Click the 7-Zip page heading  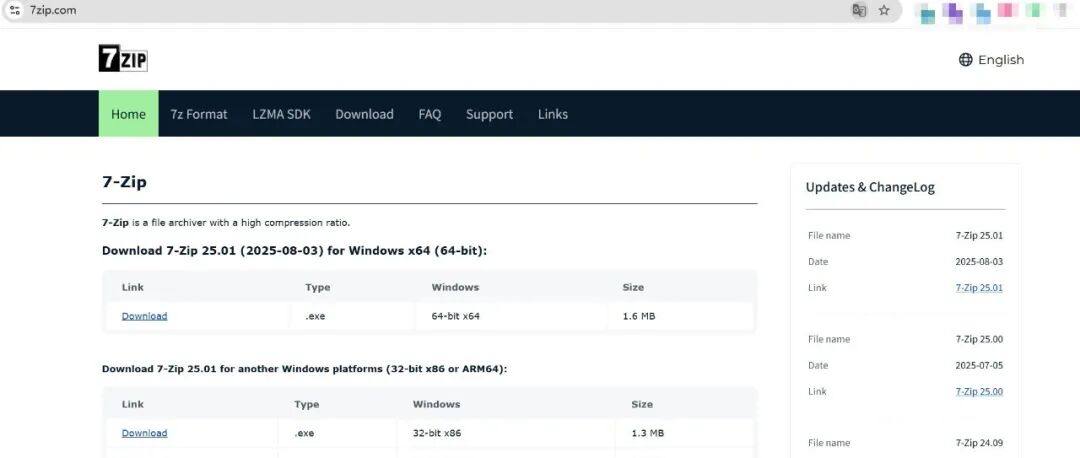(x=125, y=182)
